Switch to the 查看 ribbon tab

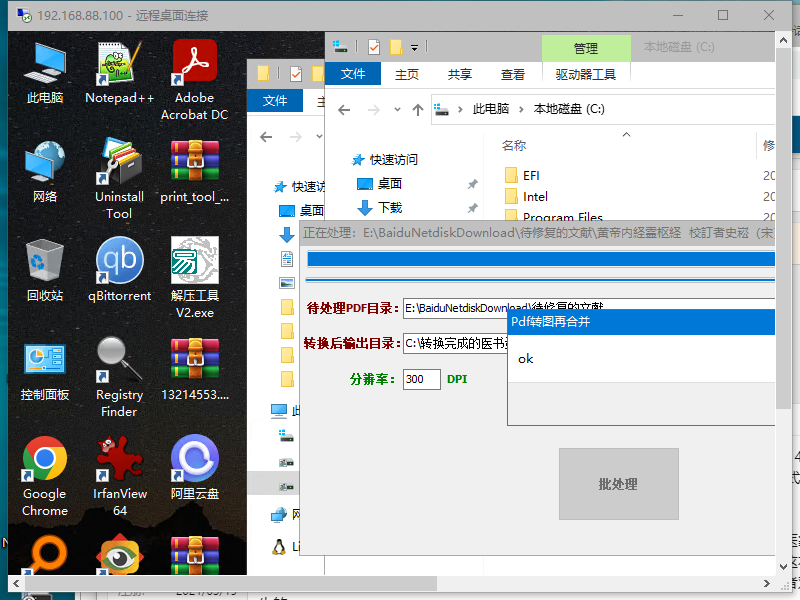coord(513,74)
